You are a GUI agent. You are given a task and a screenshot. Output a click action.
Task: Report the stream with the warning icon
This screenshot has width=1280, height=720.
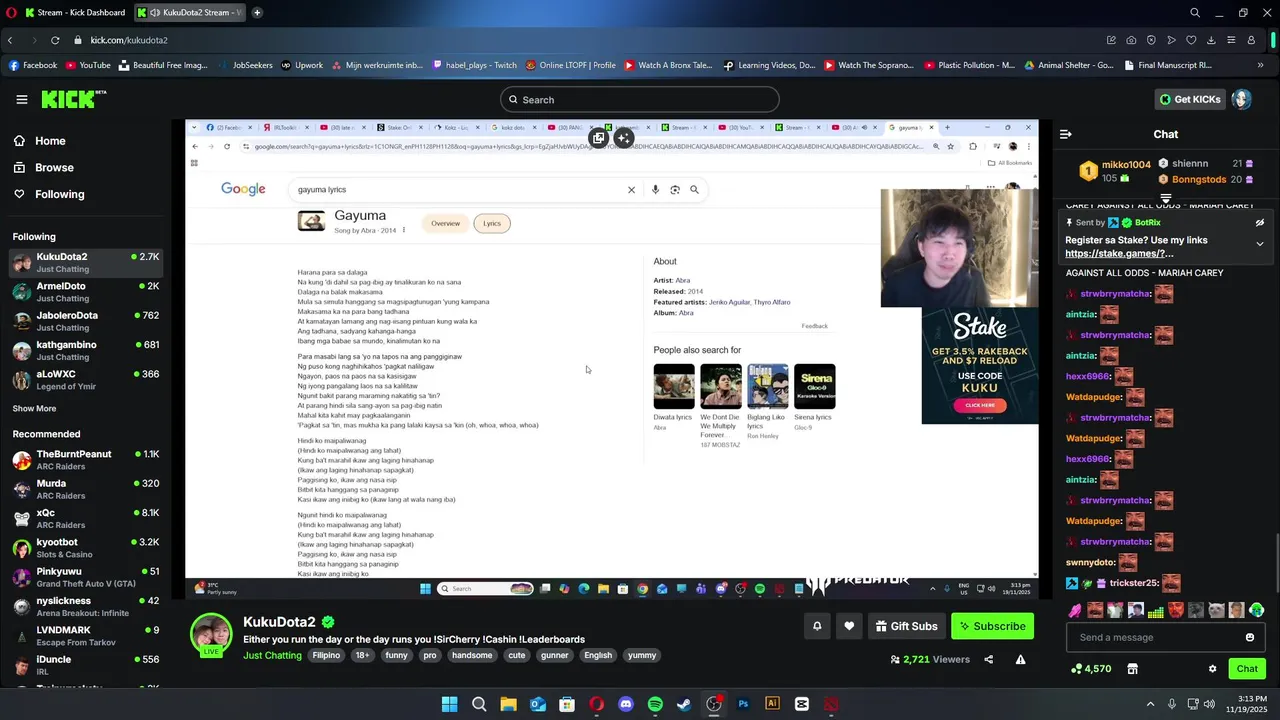point(1020,659)
